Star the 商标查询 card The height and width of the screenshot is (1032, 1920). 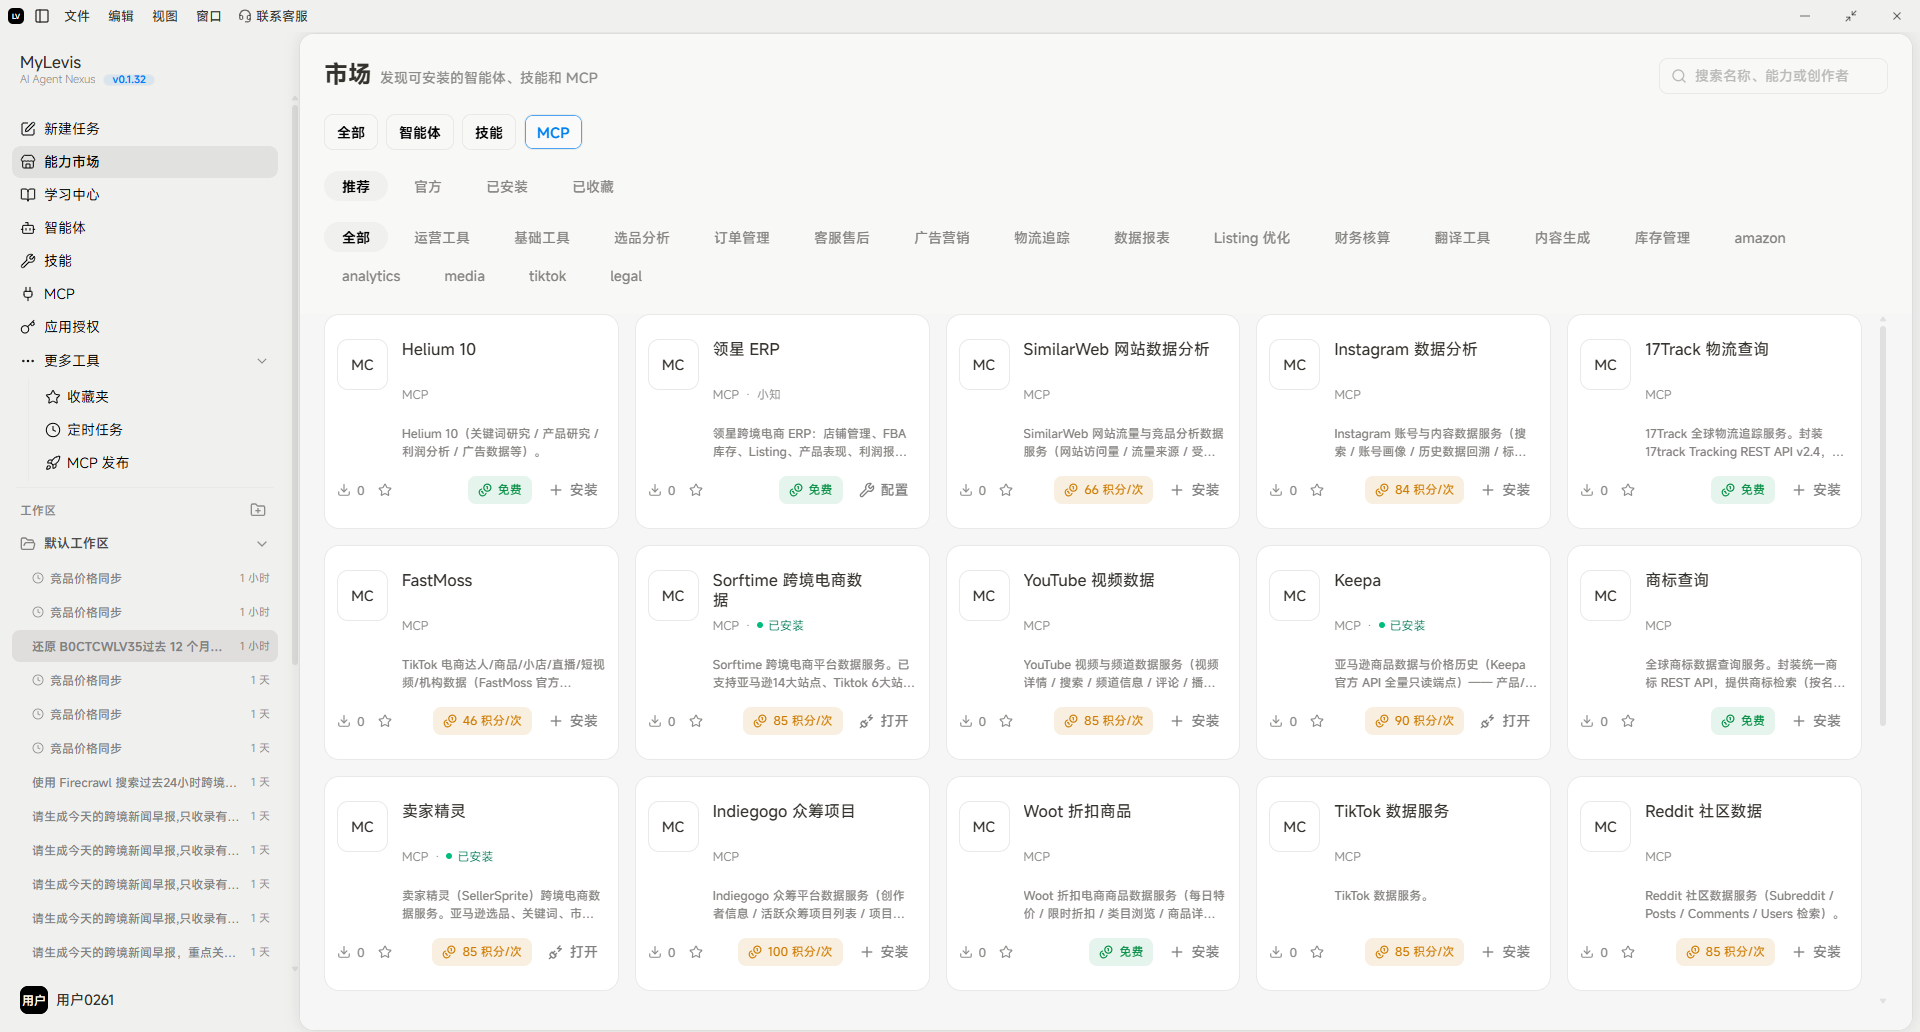[1628, 721]
